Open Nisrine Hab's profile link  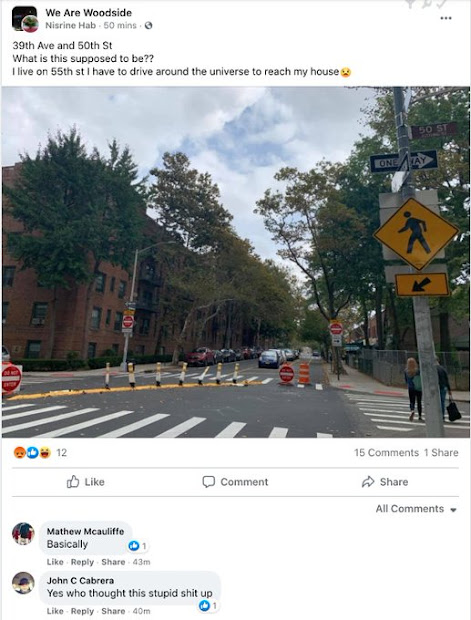pyautogui.click(x=70, y=26)
